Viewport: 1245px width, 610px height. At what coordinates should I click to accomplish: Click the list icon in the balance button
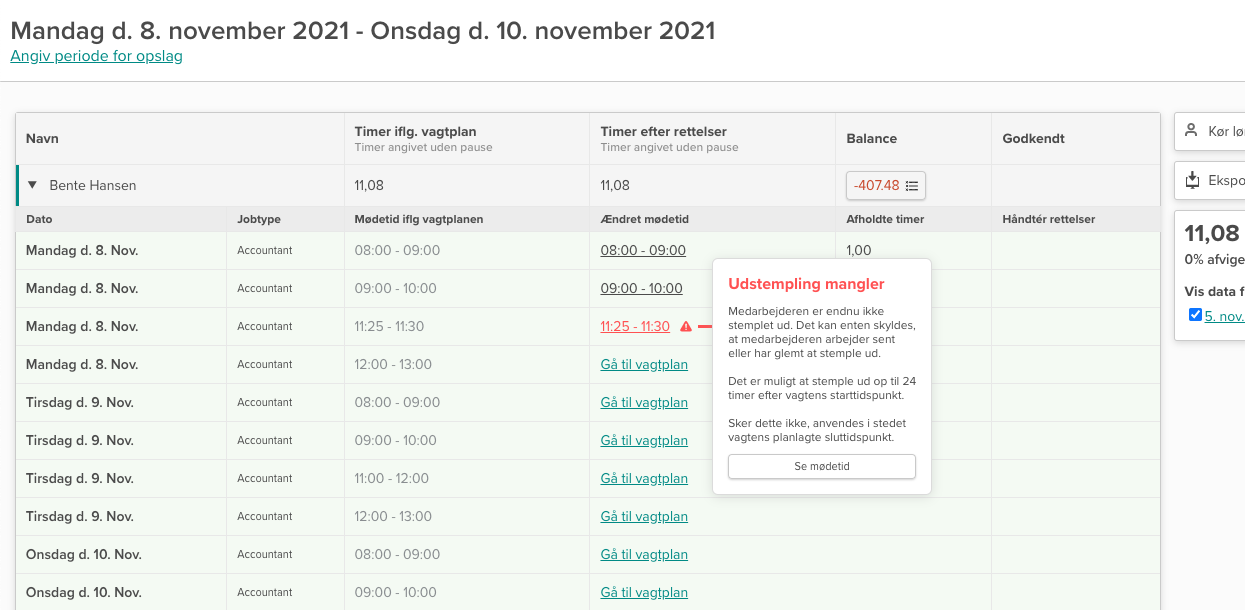point(912,186)
